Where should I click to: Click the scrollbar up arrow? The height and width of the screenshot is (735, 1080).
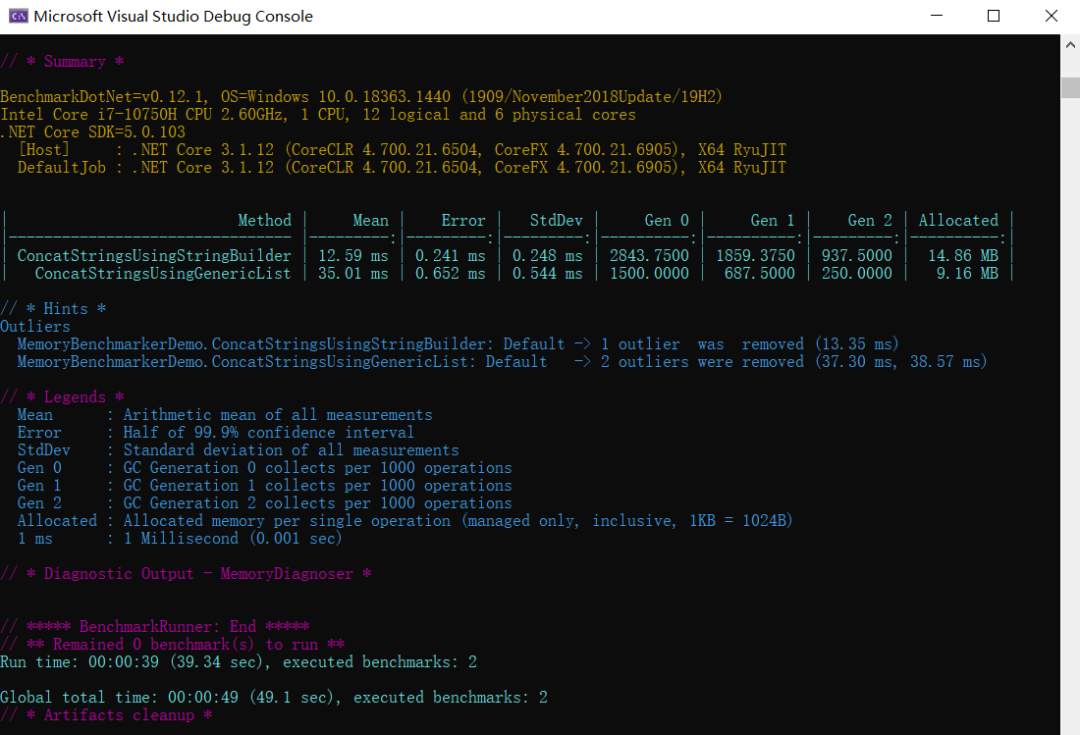(1070, 44)
